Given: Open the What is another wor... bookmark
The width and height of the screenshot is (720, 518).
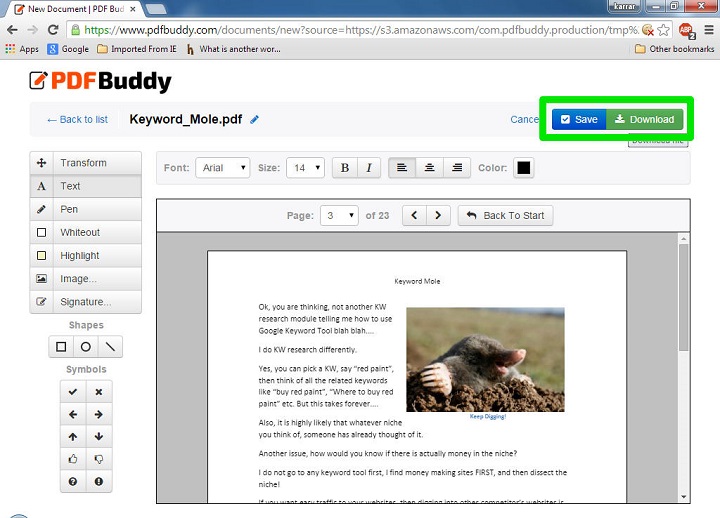Looking at the screenshot, I should [233, 49].
